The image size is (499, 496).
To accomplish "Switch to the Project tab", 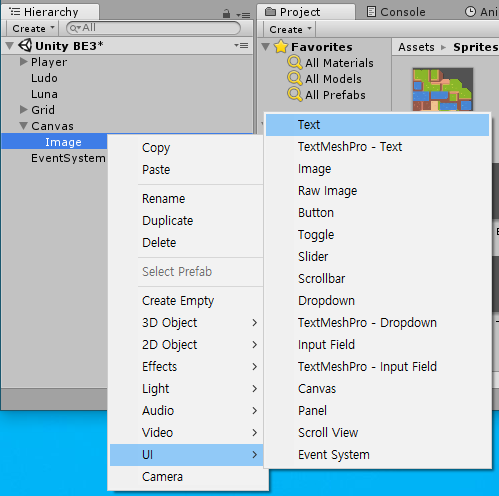I will coord(306,12).
